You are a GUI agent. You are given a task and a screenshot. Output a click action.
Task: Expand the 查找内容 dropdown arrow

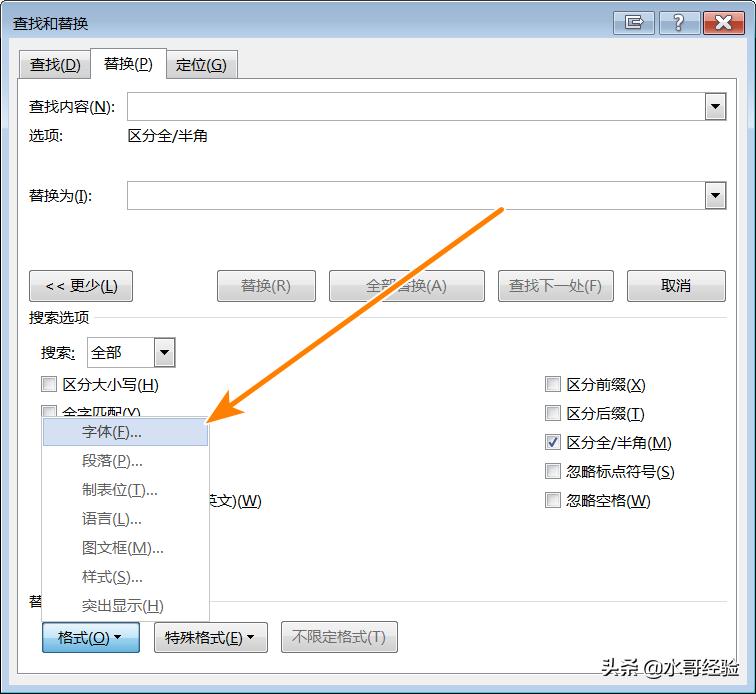(x=716, y=107)
